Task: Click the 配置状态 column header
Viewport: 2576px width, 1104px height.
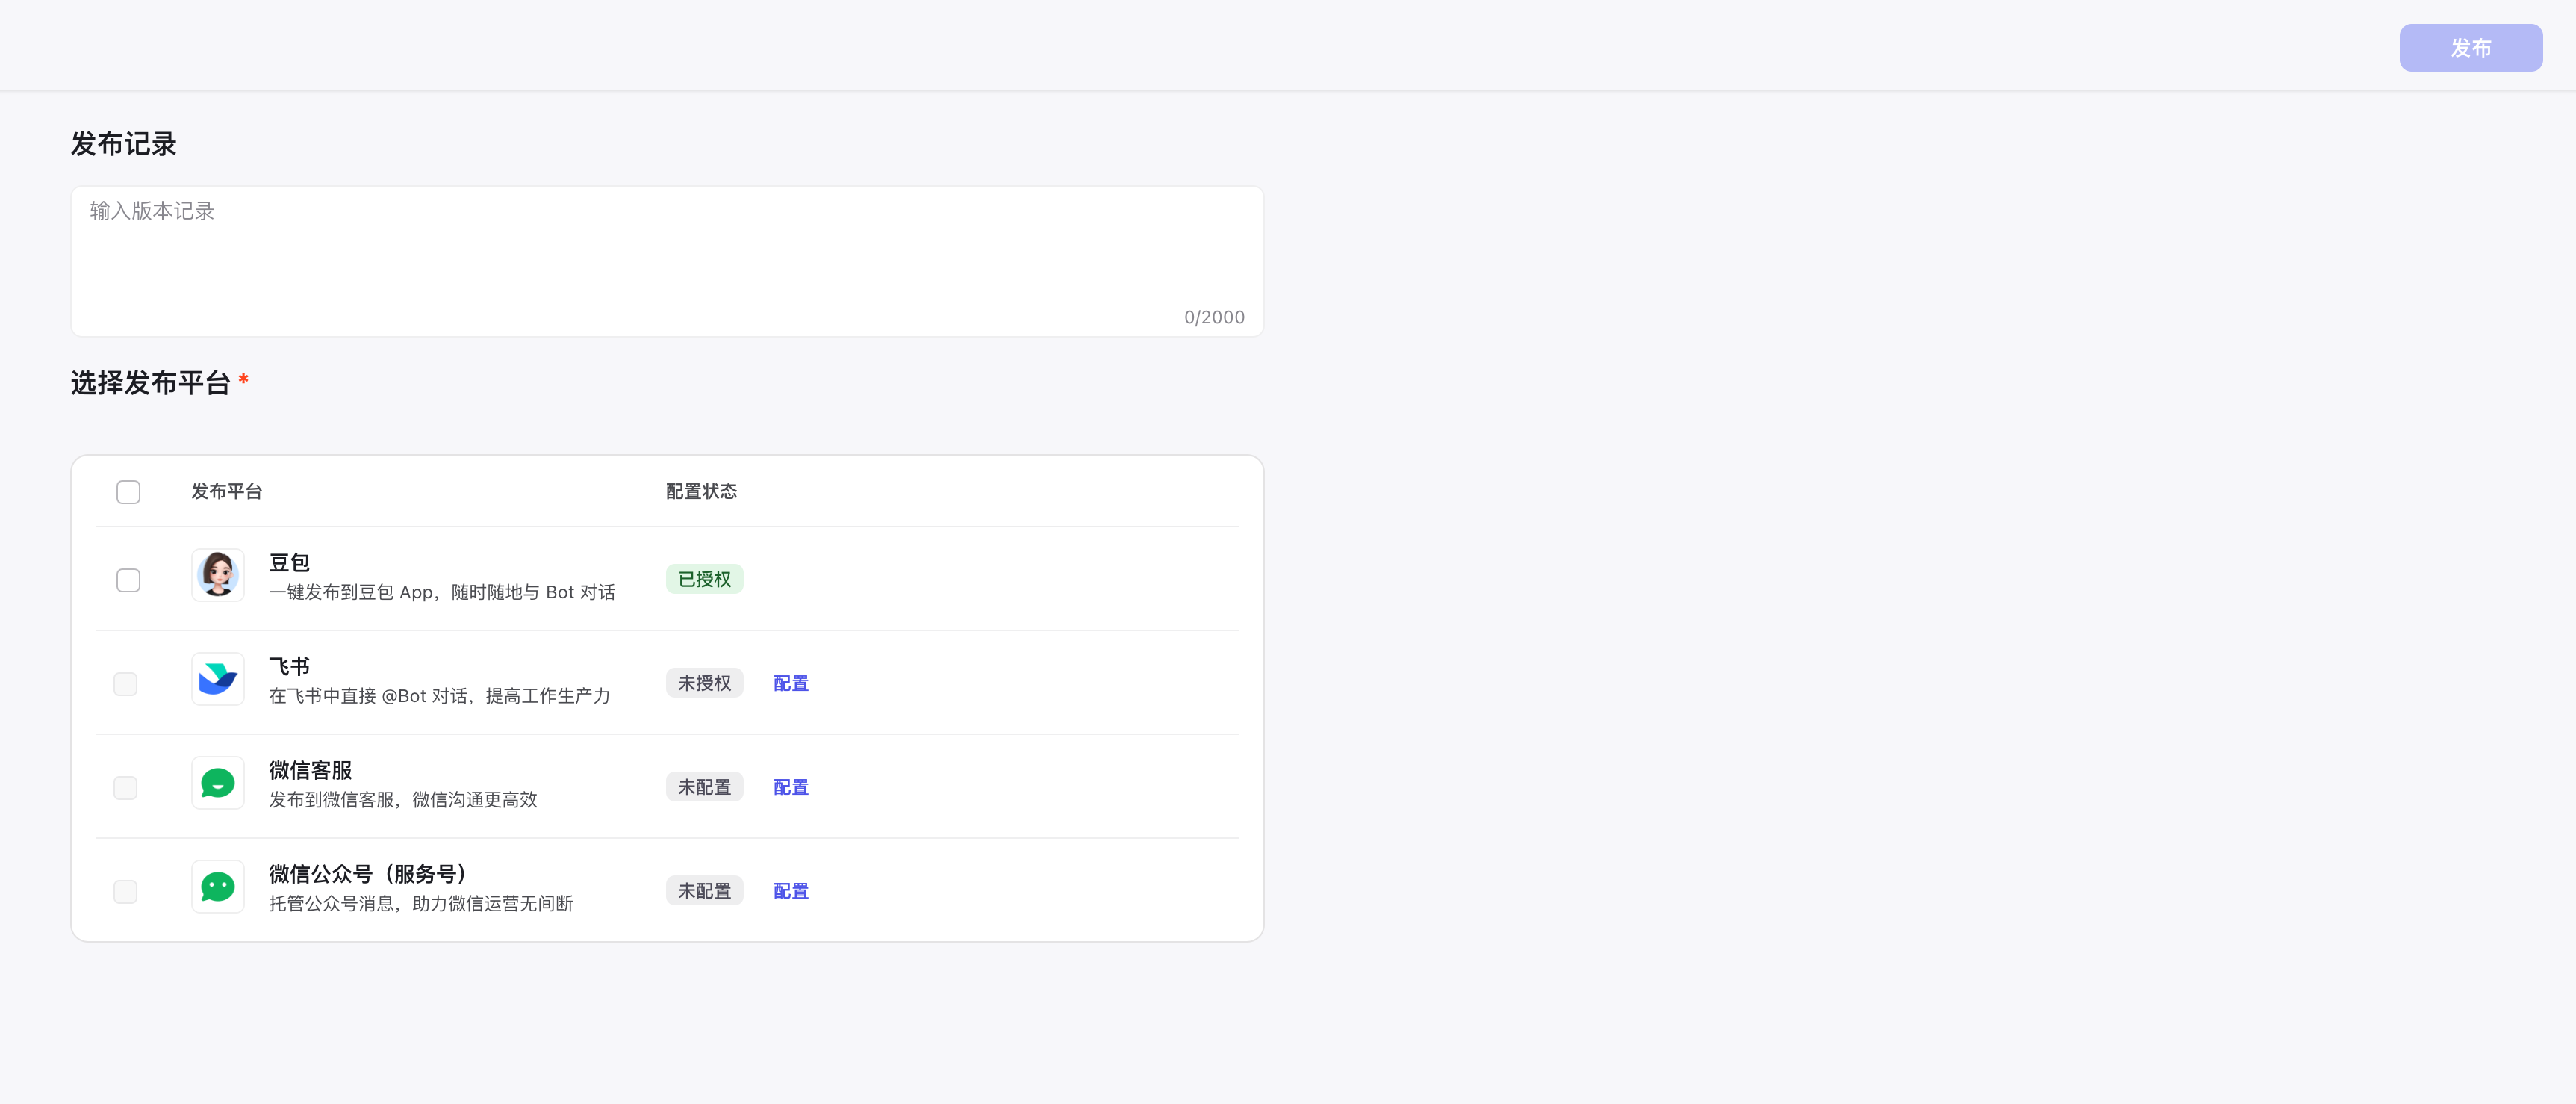Action: click(x=701, y=492)
